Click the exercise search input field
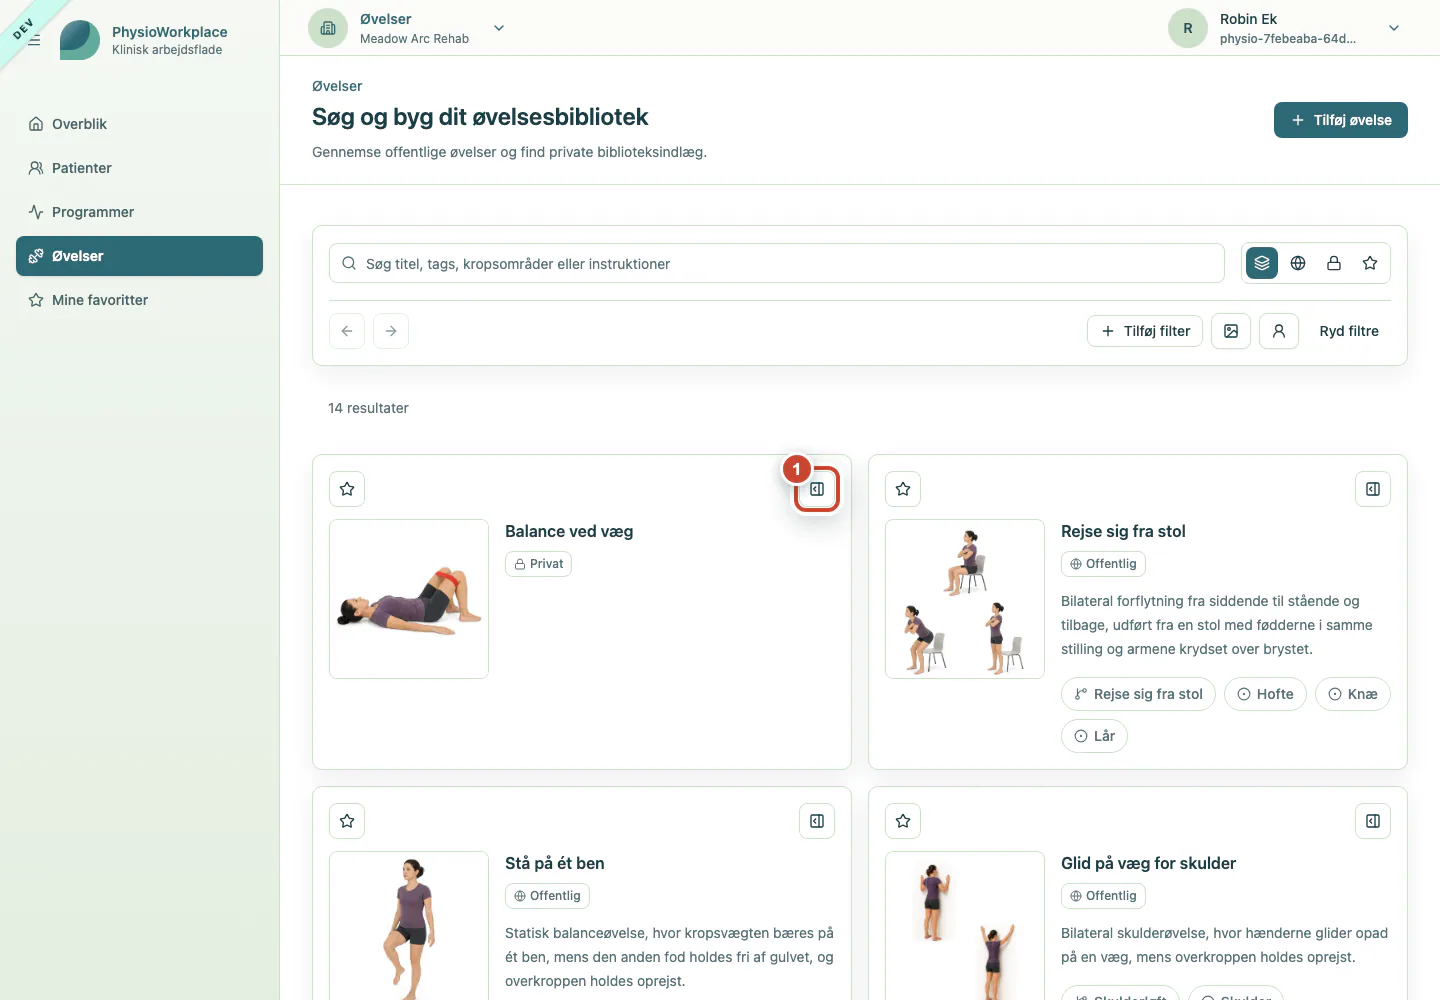The height and width of the screenshot is (1000, 1440). click(777, 263)
